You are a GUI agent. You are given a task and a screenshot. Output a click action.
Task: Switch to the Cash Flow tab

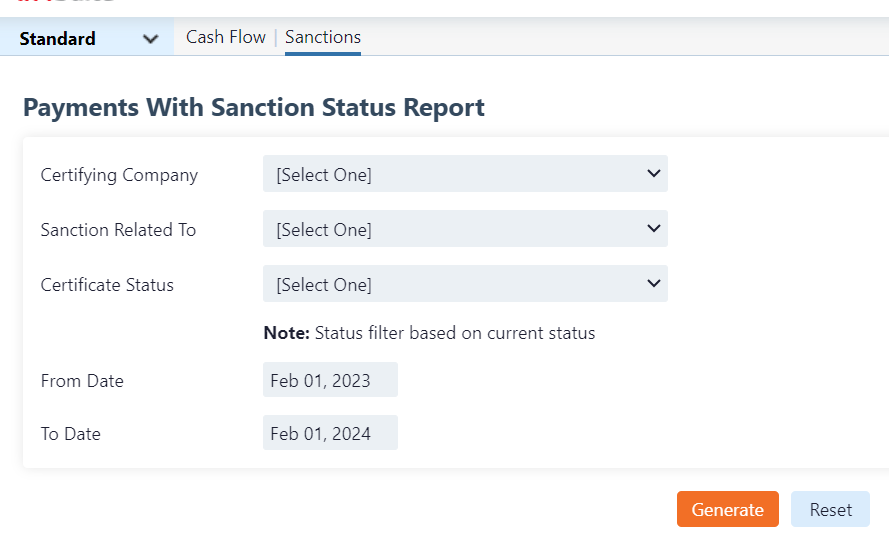[x=226, y=37]
